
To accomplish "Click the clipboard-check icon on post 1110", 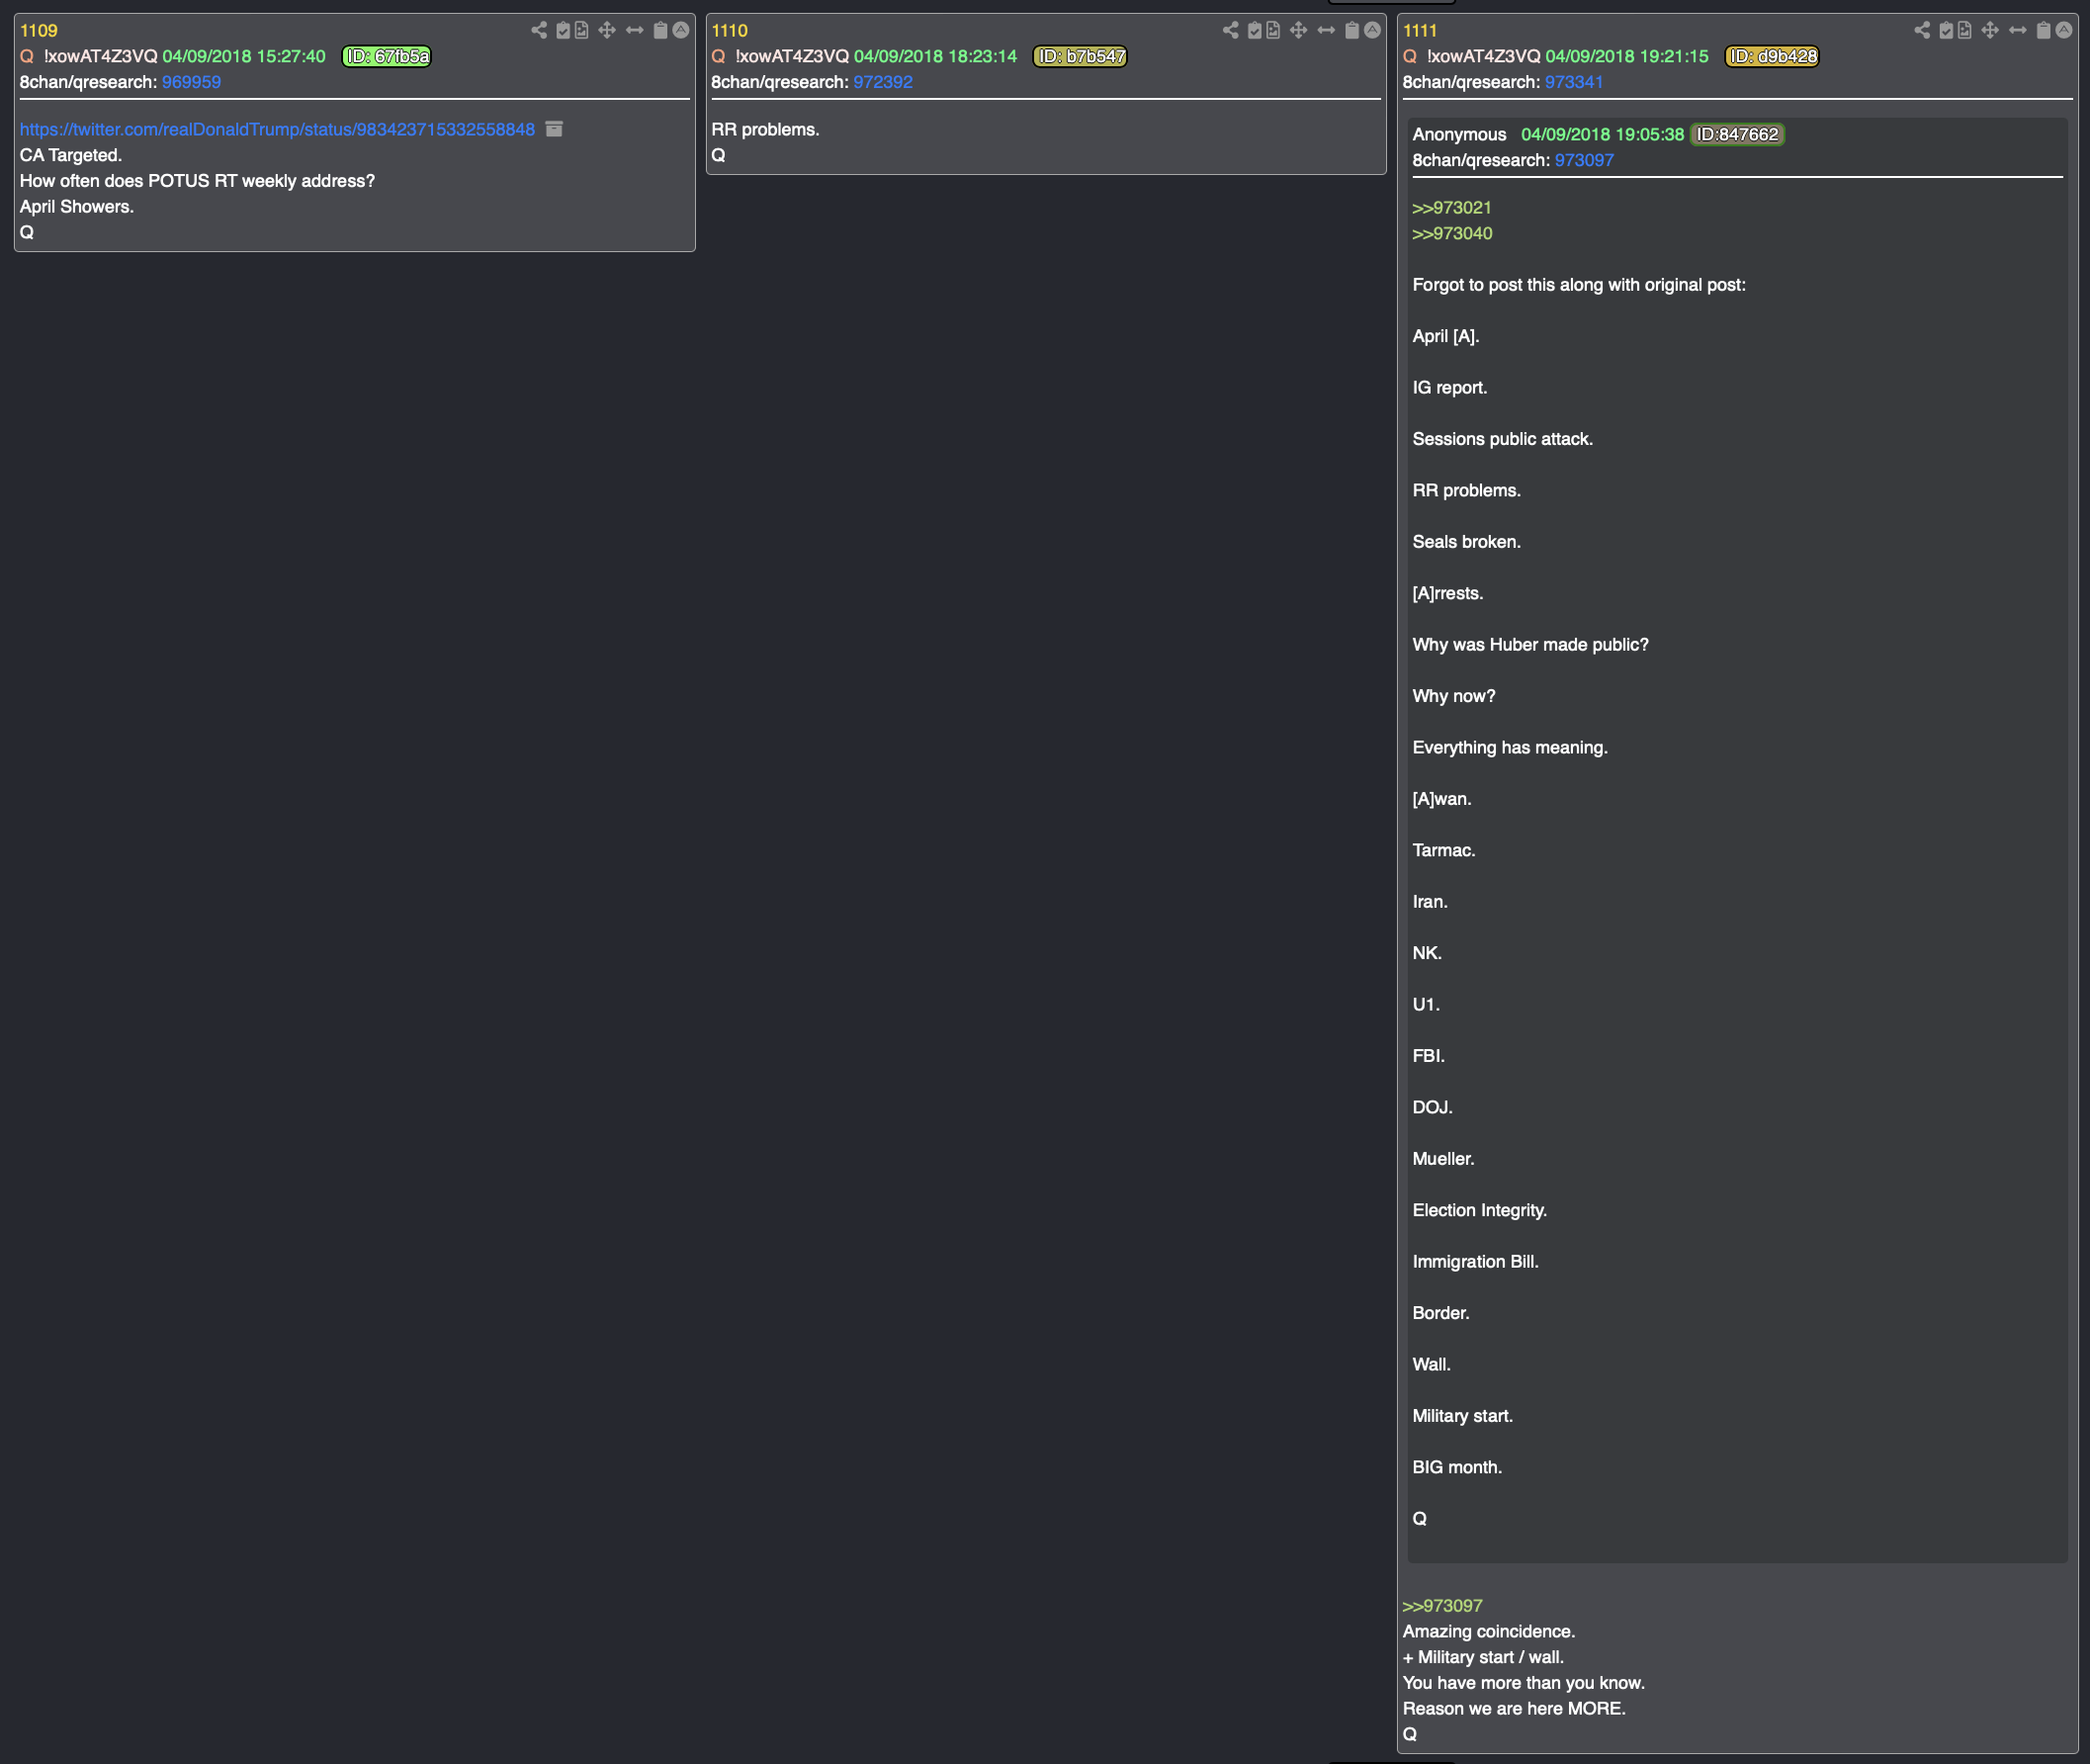I will pyautogui.click(x=1255, y=30).
